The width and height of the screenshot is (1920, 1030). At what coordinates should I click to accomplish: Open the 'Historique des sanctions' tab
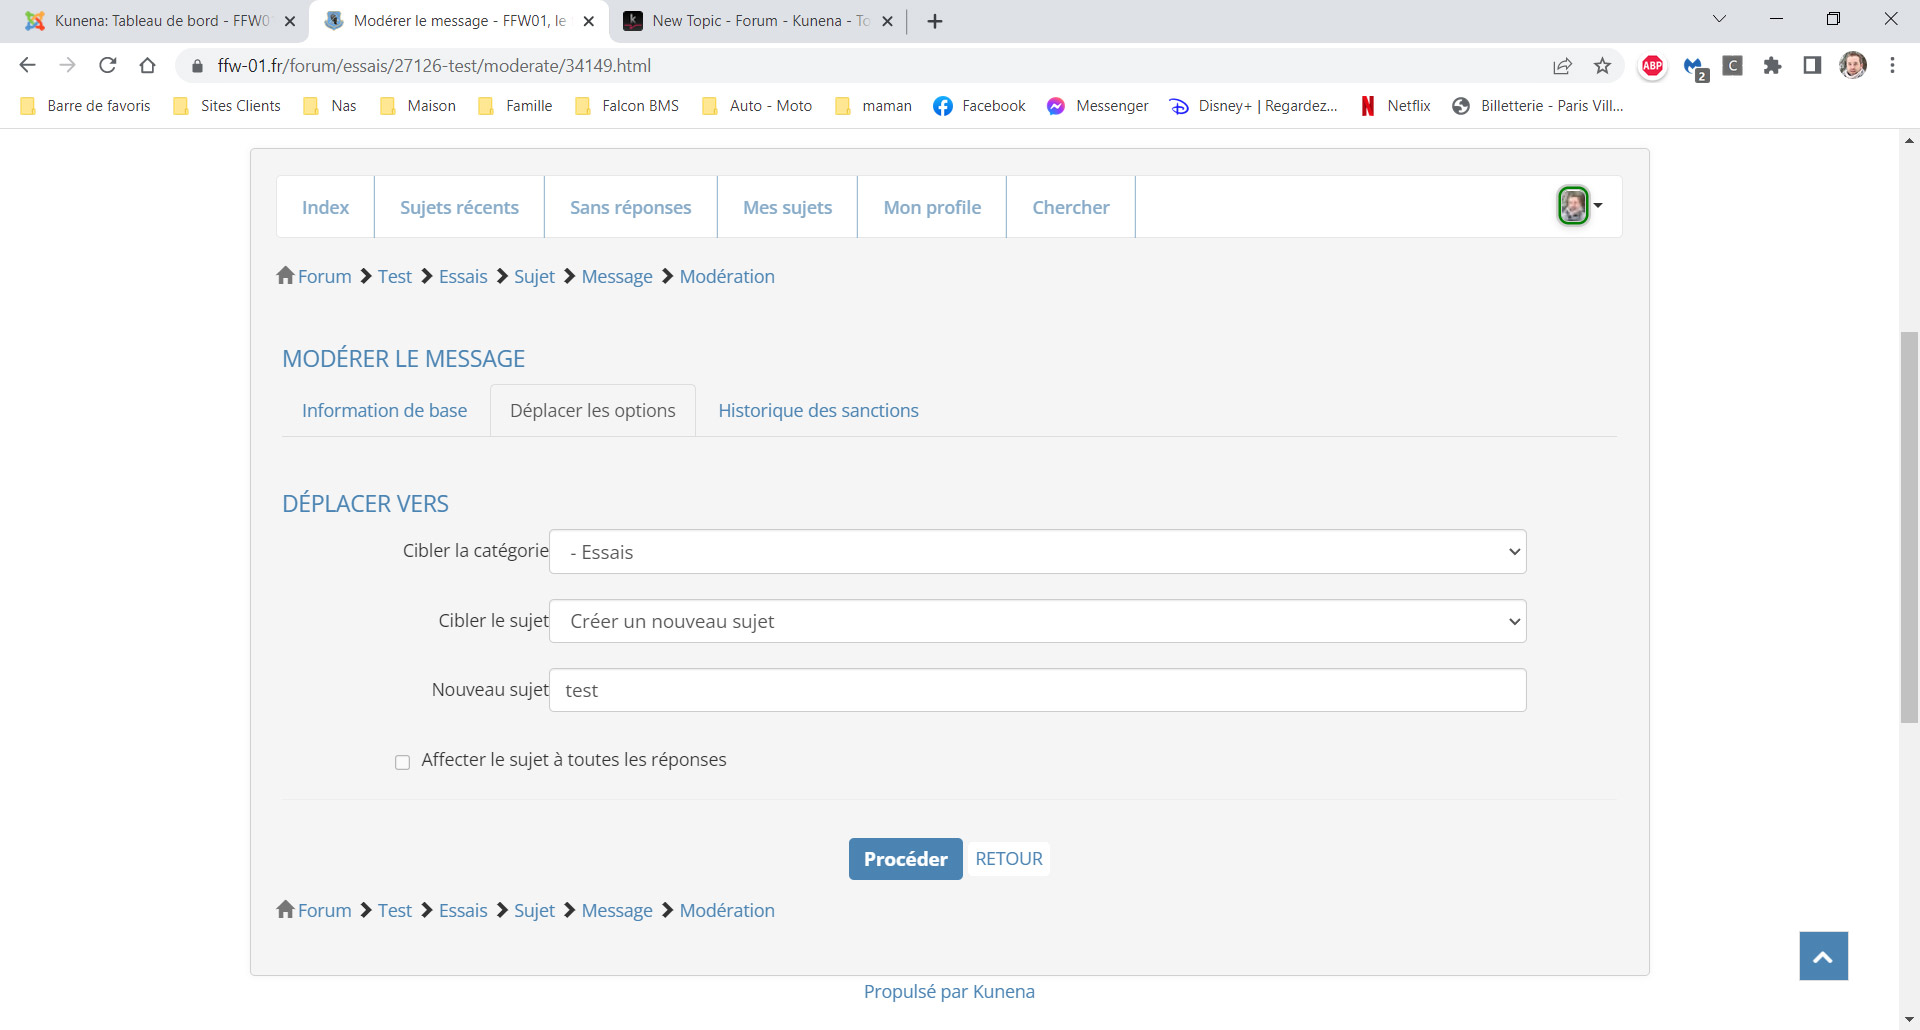pyautogui.click(x=818, y=411)
